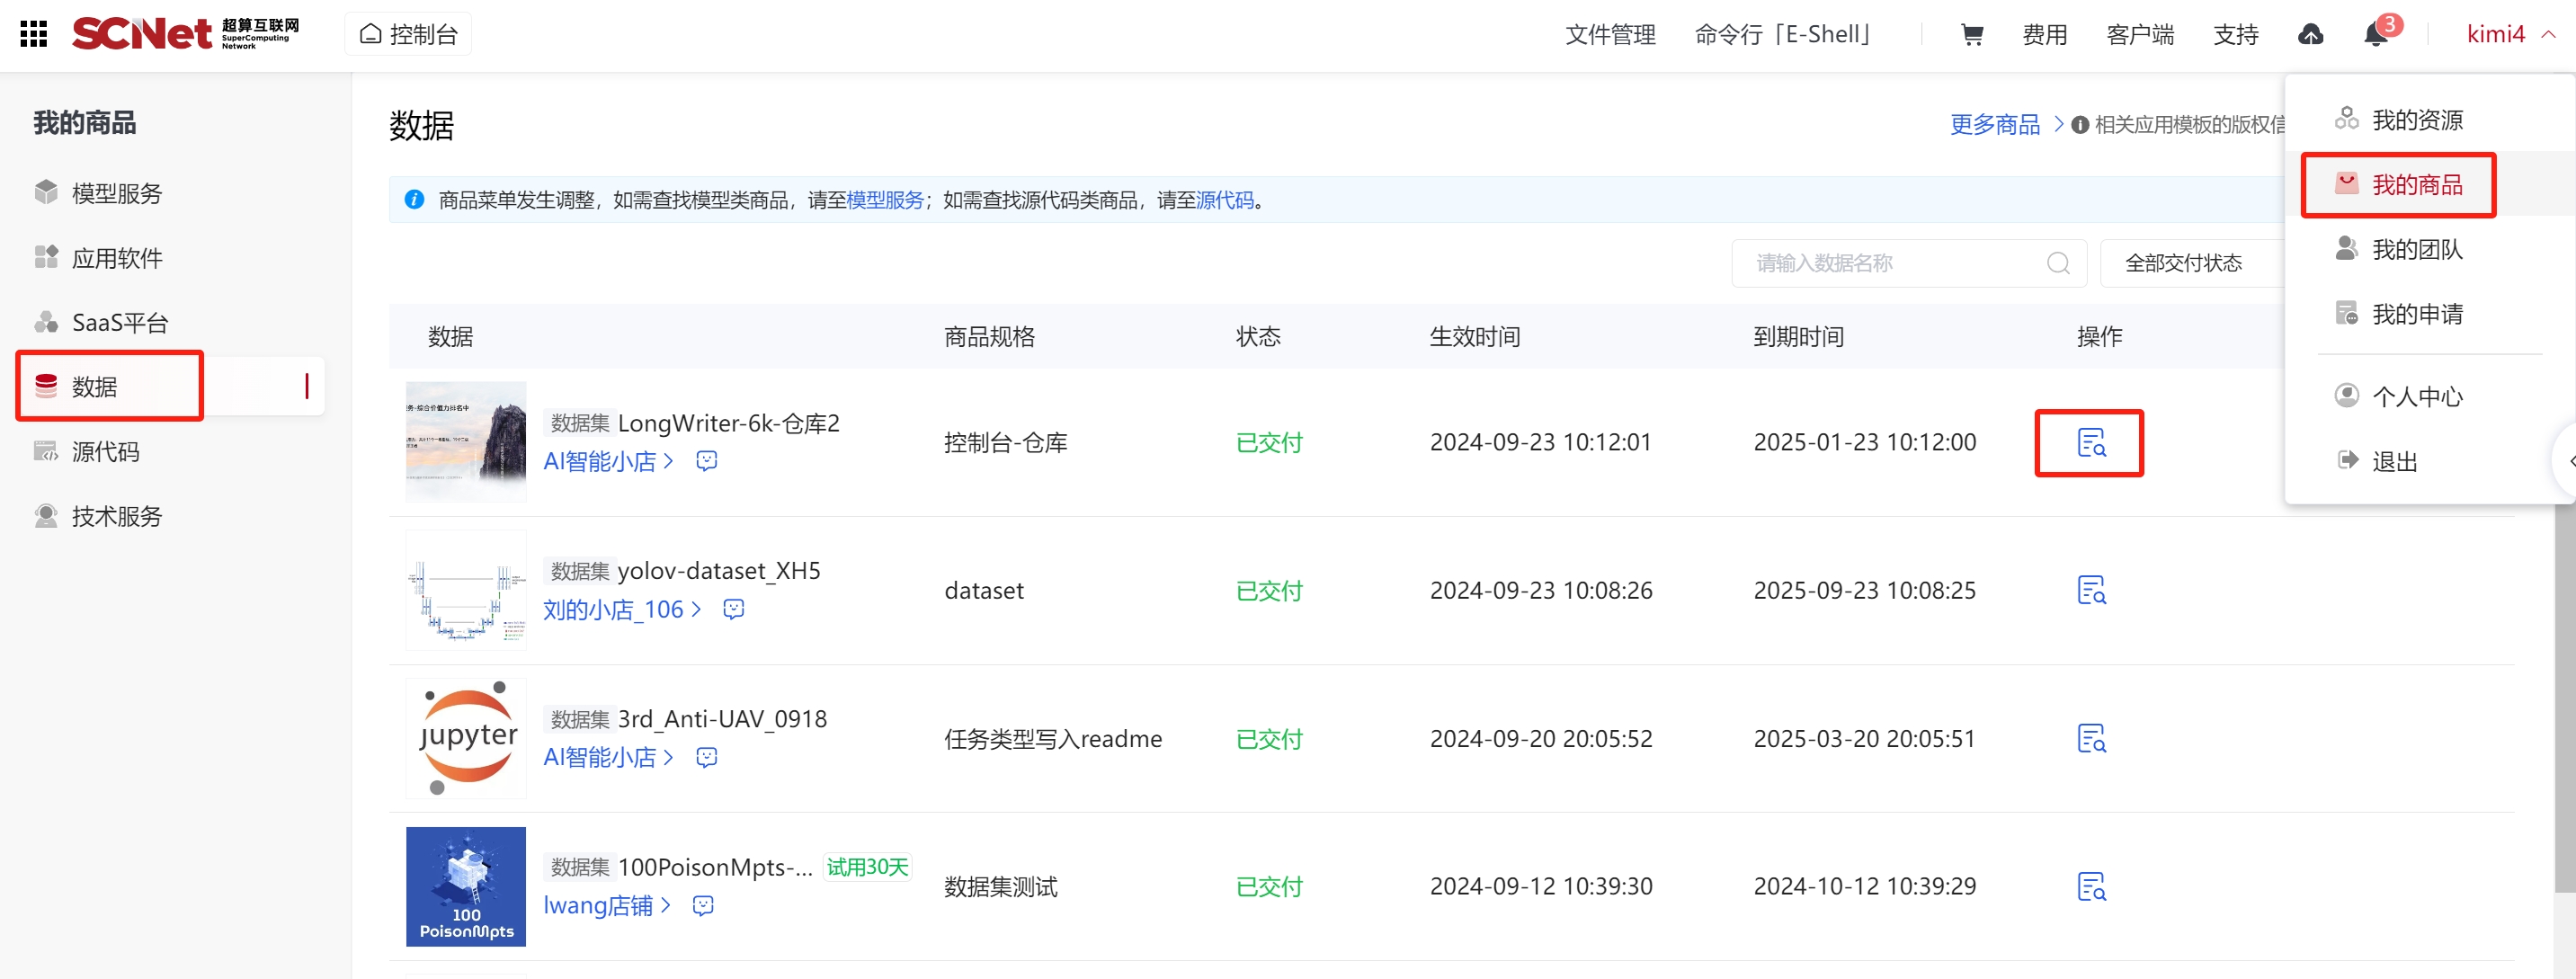Open the apps grid menu icon
Viewport: 2576px width, 979px height.
(34, 34)
